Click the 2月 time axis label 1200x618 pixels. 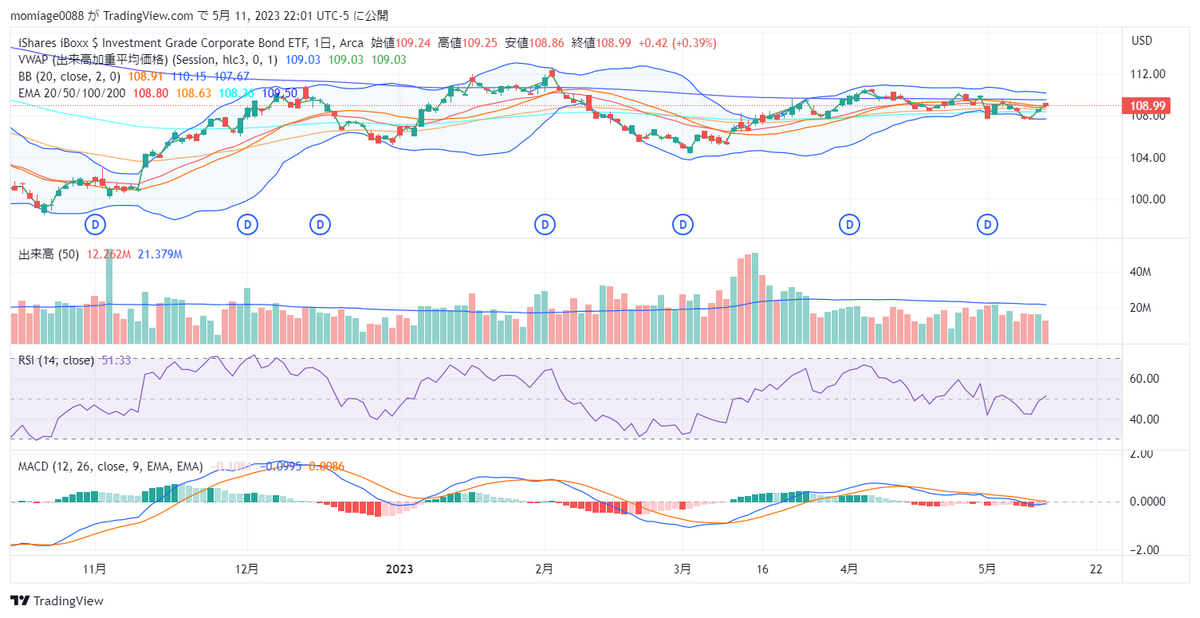(545, 569)
